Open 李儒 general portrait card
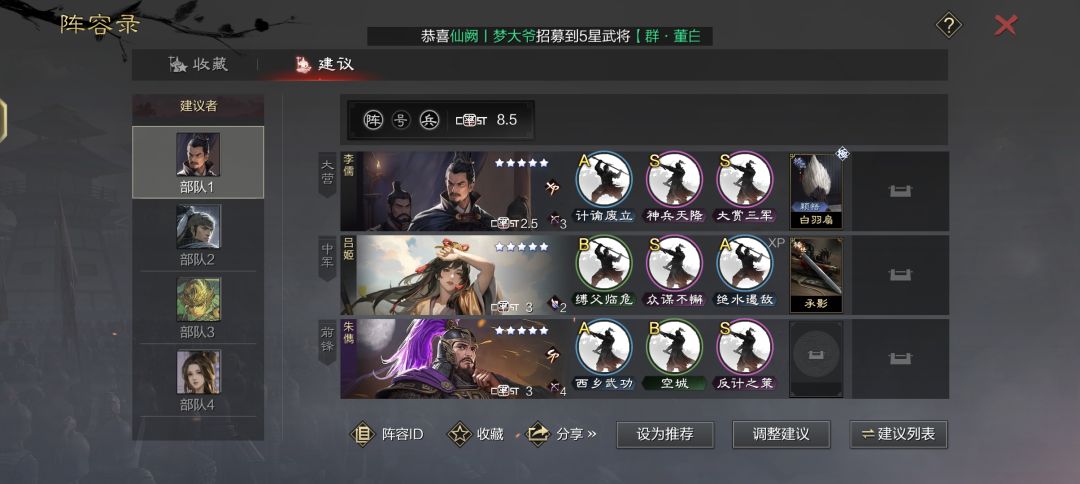This screenshot has height=484, width=1080. pyautogui.click(x=455, y=191)
